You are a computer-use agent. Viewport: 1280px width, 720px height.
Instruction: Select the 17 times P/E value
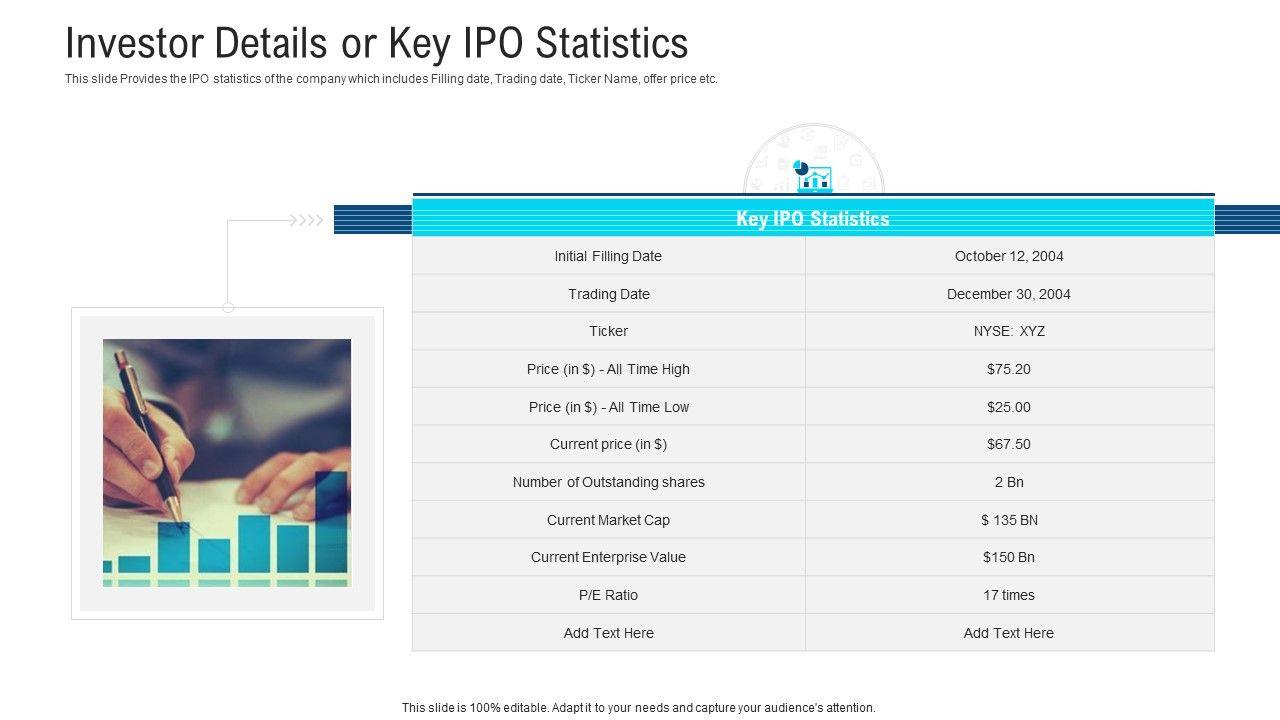(1008, 595)
